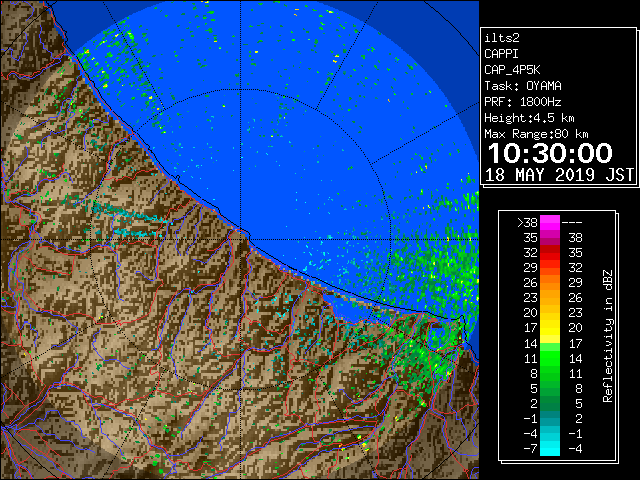Image resolution: width=640 pixels, height=480 pixels.
Task: Click the radar center at range ring crossing
Action: point(241,240)
